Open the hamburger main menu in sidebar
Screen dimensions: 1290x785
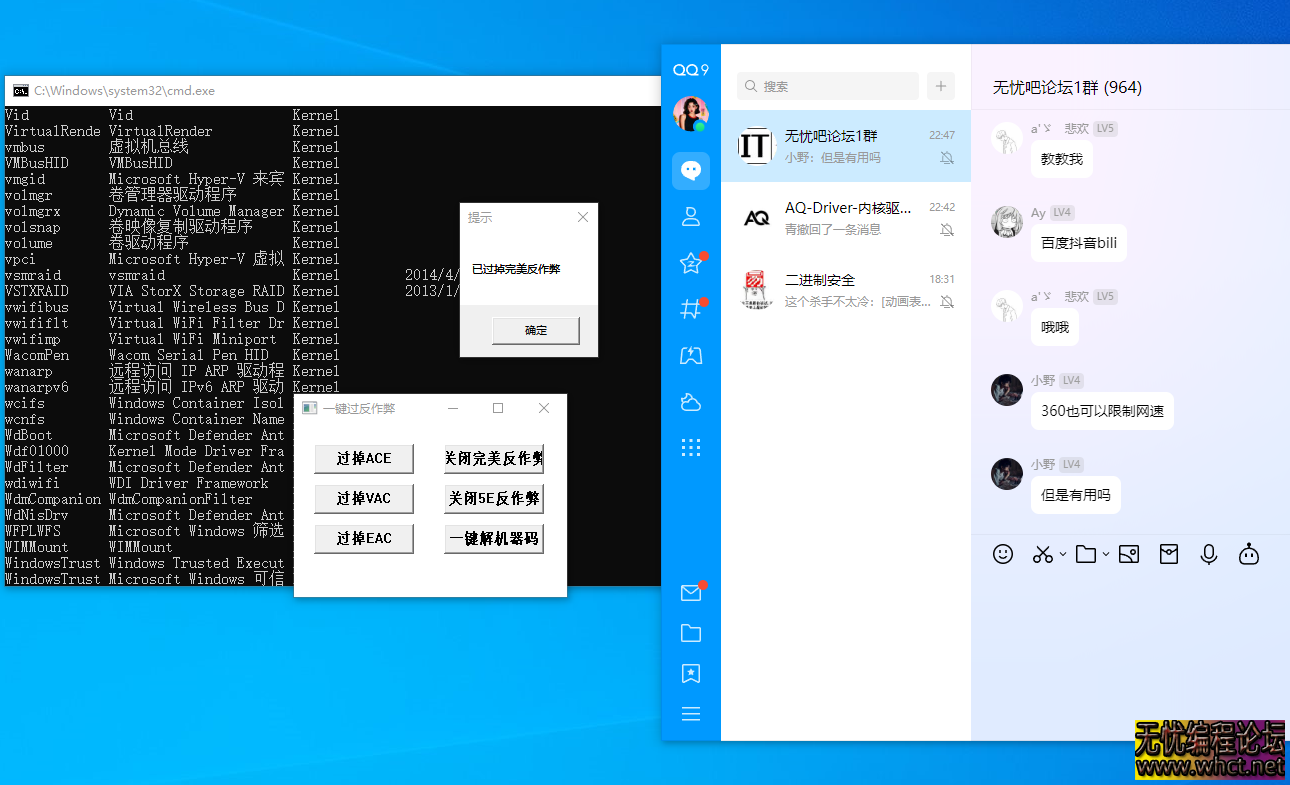pos(691,714)
